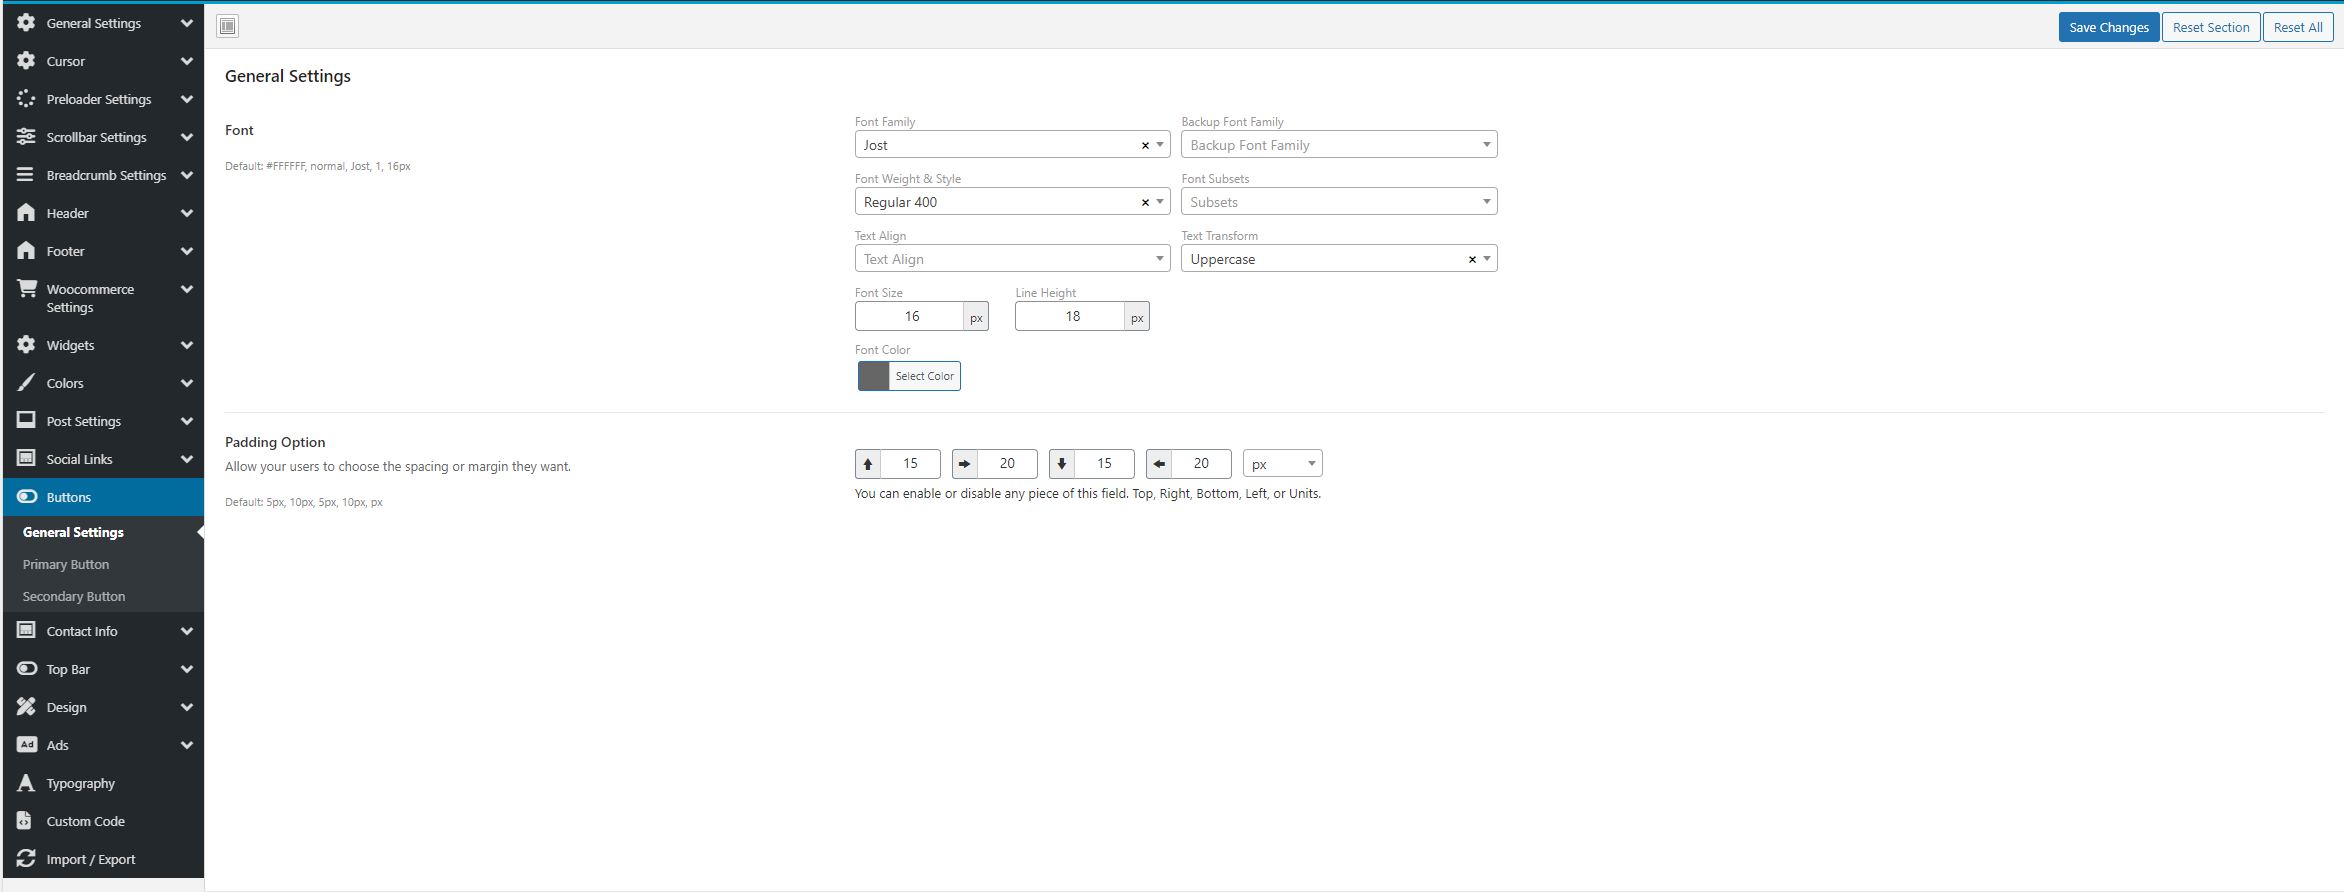Viewport: 2344px width, 892px height.
Task: Open the Text Align dropdown
Action: pos(1011,259)
